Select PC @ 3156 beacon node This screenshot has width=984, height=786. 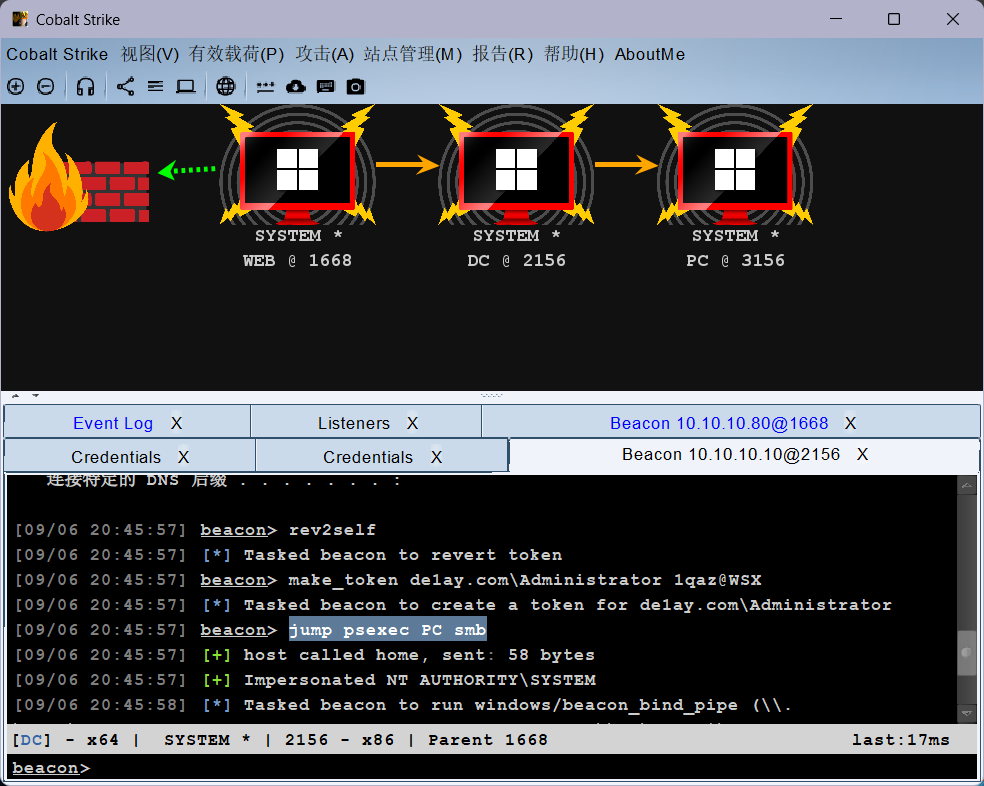tap(735, 186)
